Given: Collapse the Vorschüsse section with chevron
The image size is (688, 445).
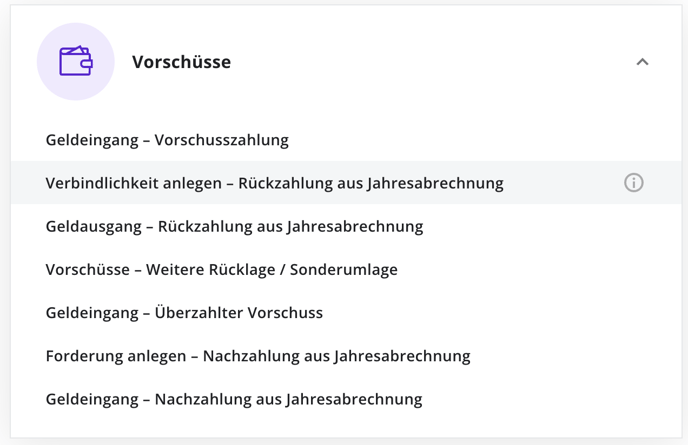Looking at the screenshot, I should pos(642,62).
